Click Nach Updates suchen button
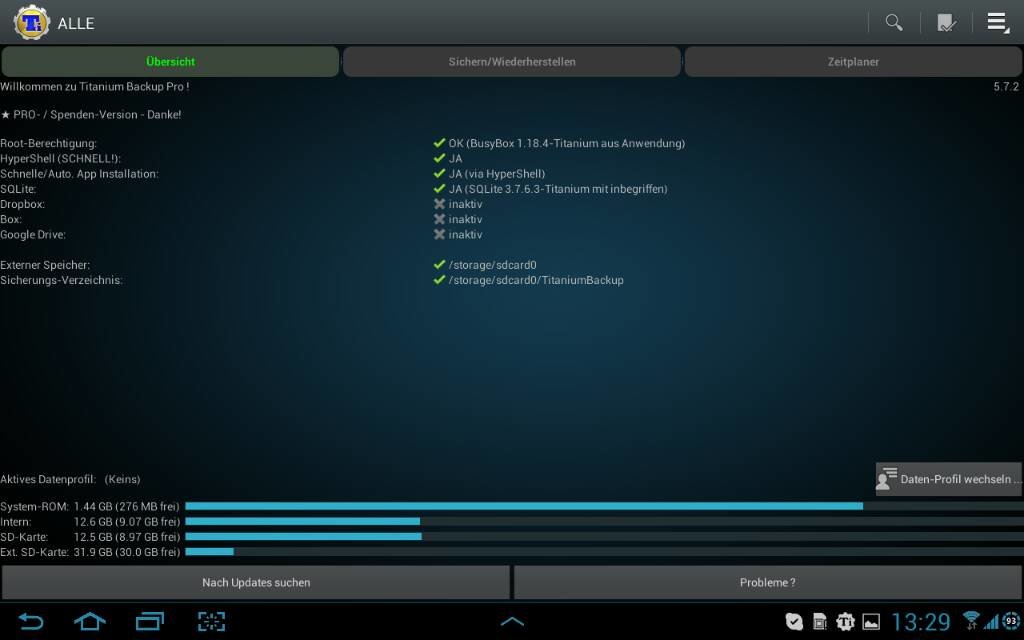1024x640 pixels. point(256,582)
